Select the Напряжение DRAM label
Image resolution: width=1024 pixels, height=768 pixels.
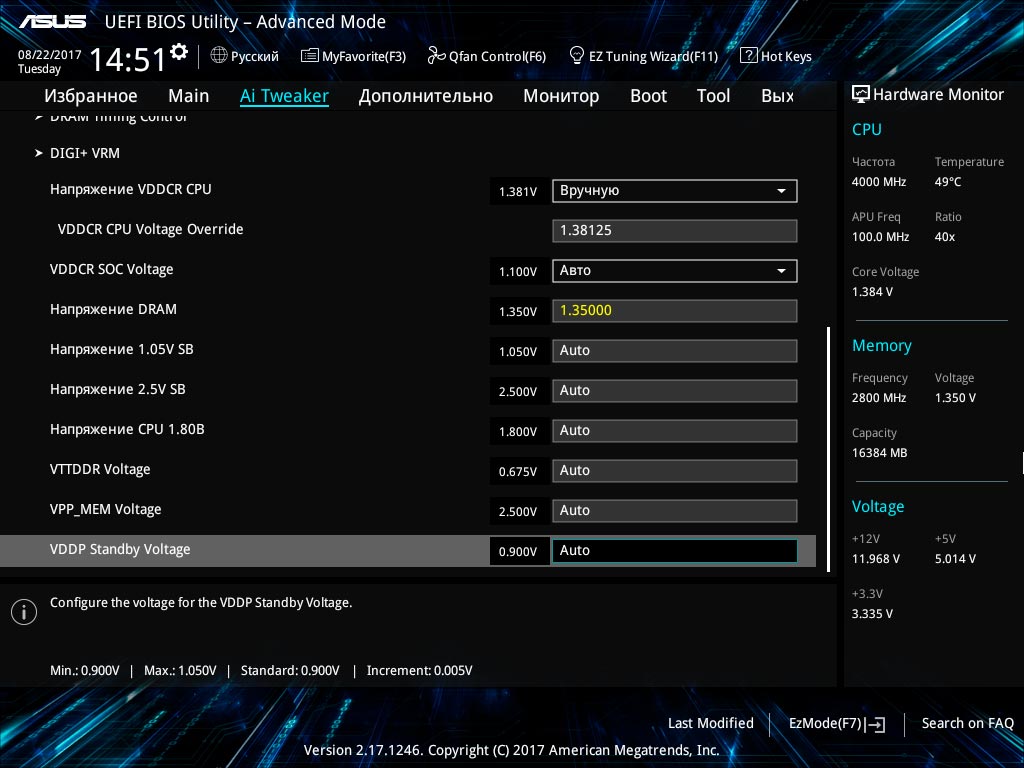point(113,310)
